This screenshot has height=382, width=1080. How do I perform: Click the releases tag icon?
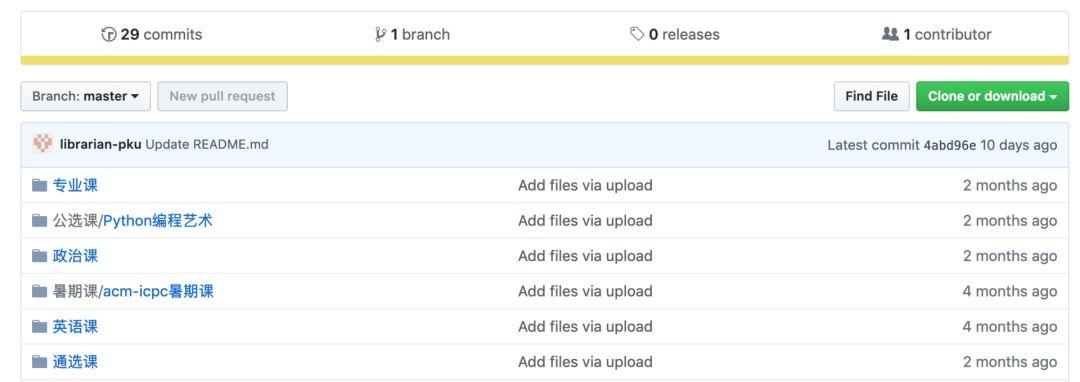pyautogui.click(x=637, y=34)
